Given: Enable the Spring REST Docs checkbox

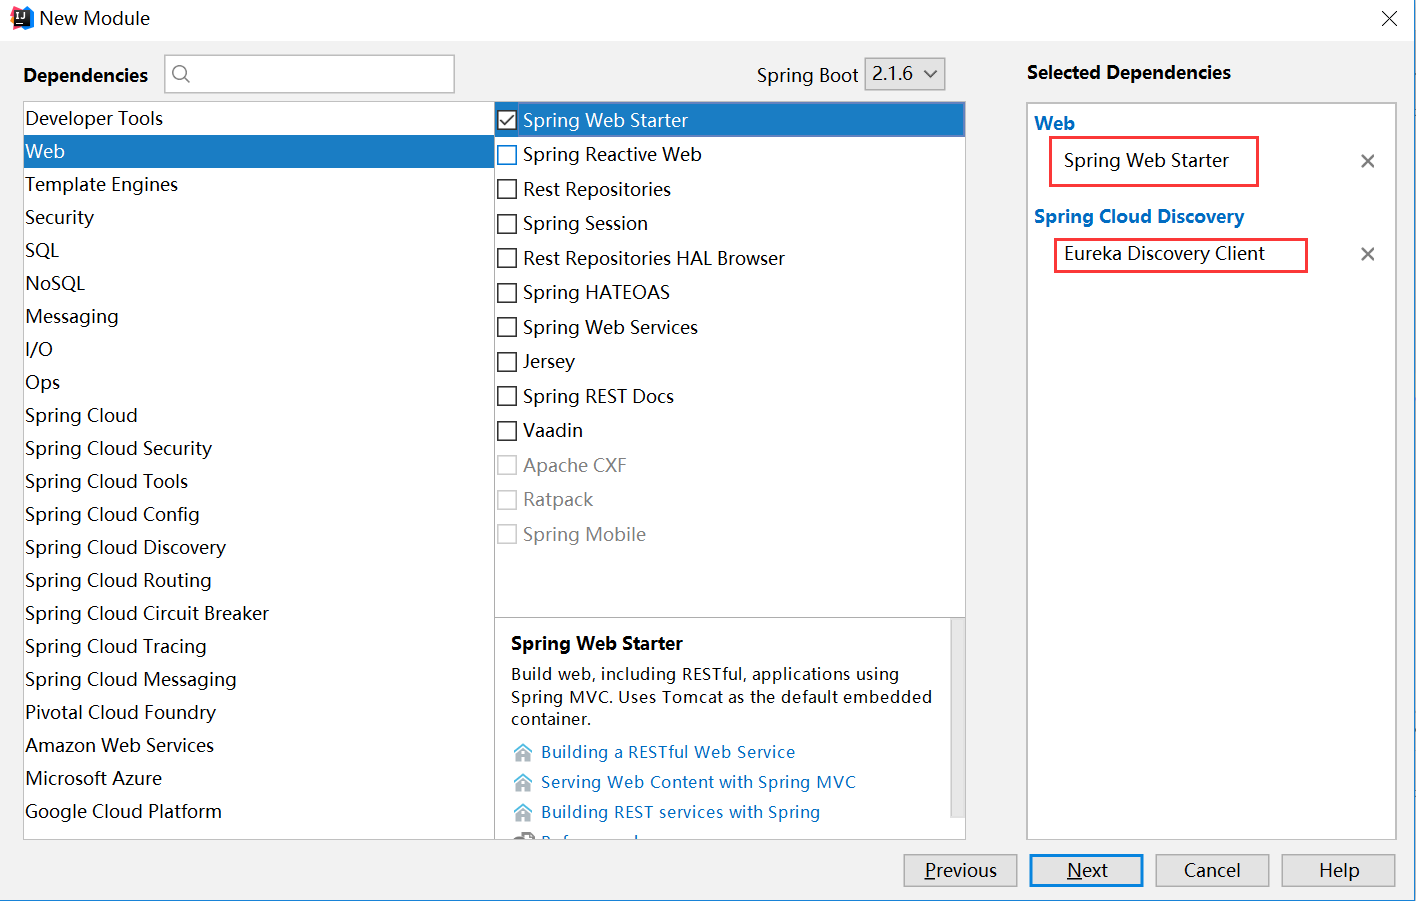Looking at the screenshot, I should pyautogui.click(x=507, y=396).
